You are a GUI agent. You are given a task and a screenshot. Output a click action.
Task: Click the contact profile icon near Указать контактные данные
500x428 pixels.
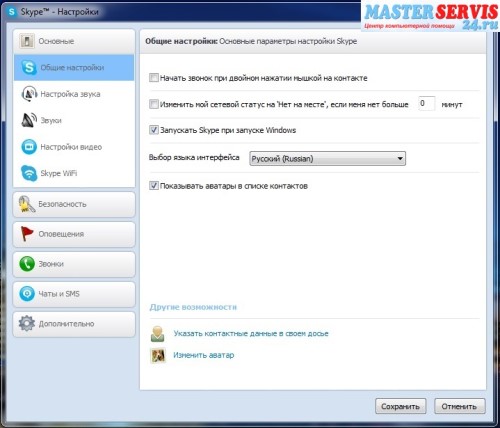[x=157, y=334]
